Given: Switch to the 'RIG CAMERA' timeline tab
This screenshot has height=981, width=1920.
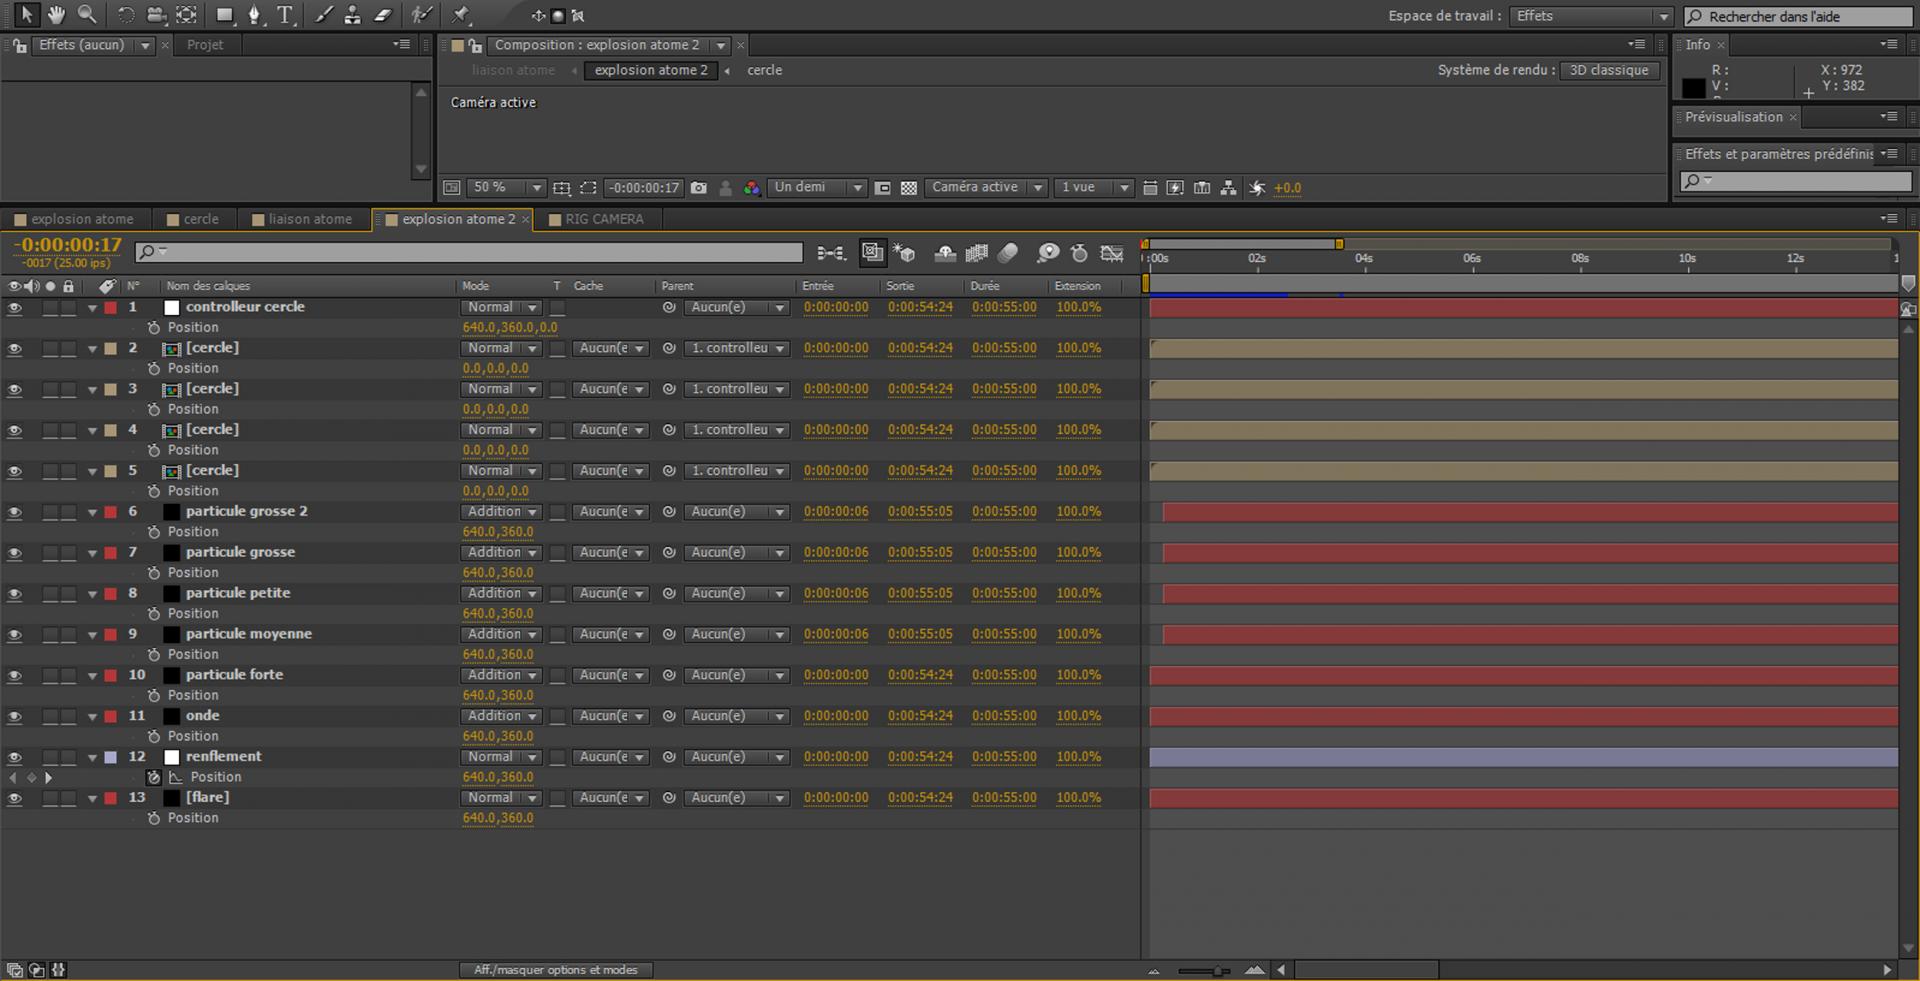Looking at the screenshot, I should click(x=603, y=219).
